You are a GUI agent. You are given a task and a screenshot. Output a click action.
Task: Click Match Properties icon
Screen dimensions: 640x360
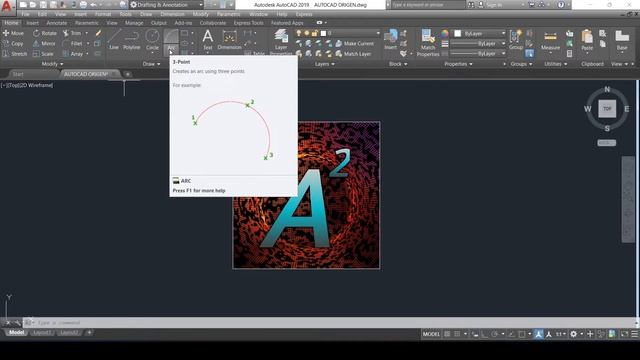(428, 42)
